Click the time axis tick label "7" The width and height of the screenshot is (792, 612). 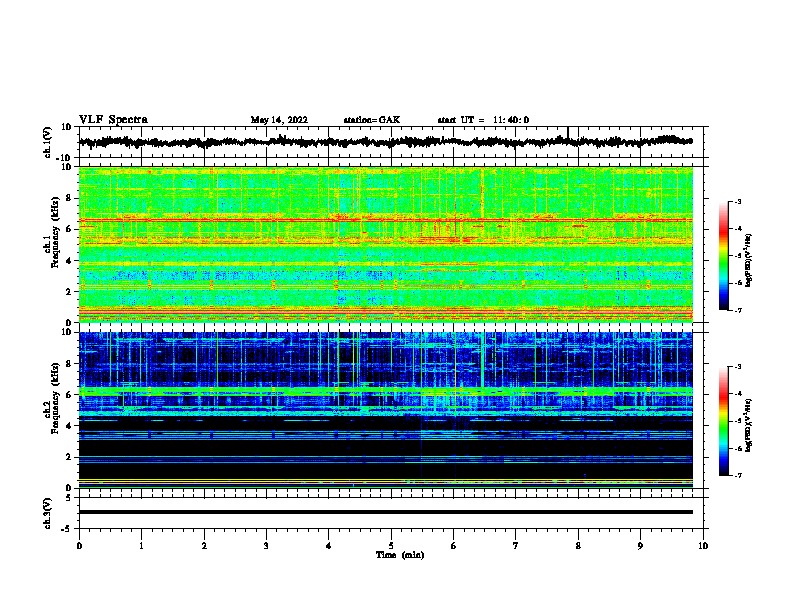pyautogui.click(x=516, y=546)
